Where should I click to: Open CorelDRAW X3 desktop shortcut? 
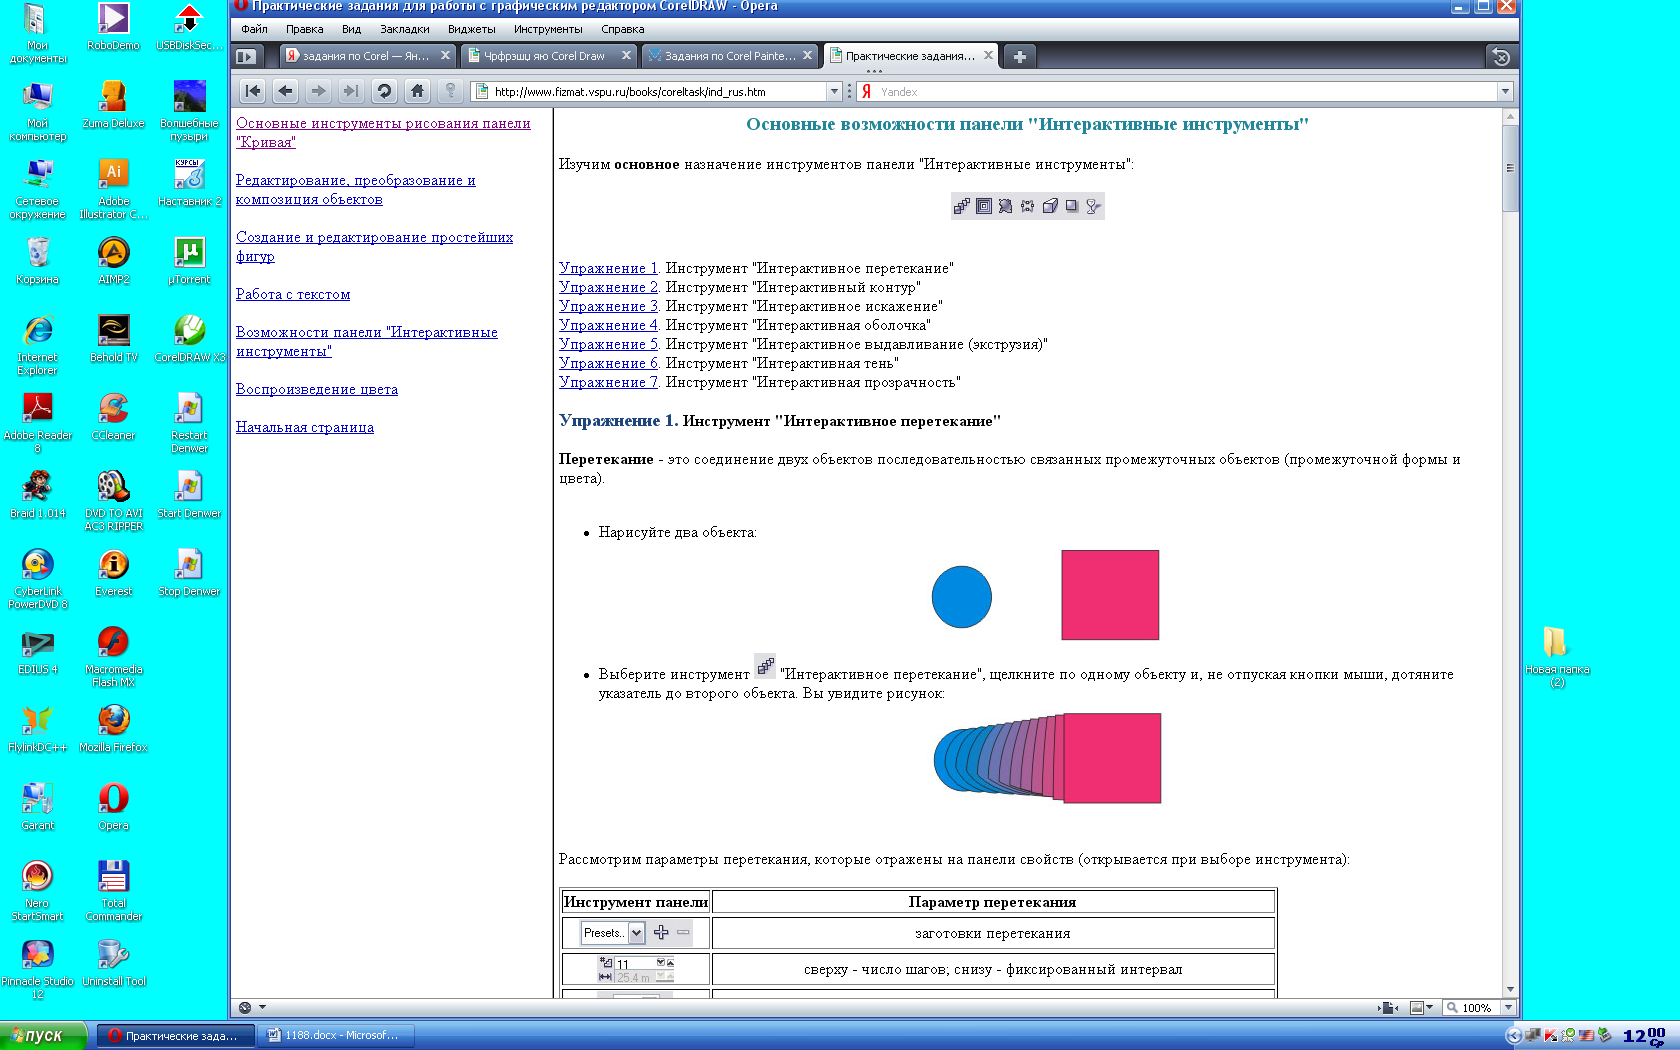coord(190,337)
